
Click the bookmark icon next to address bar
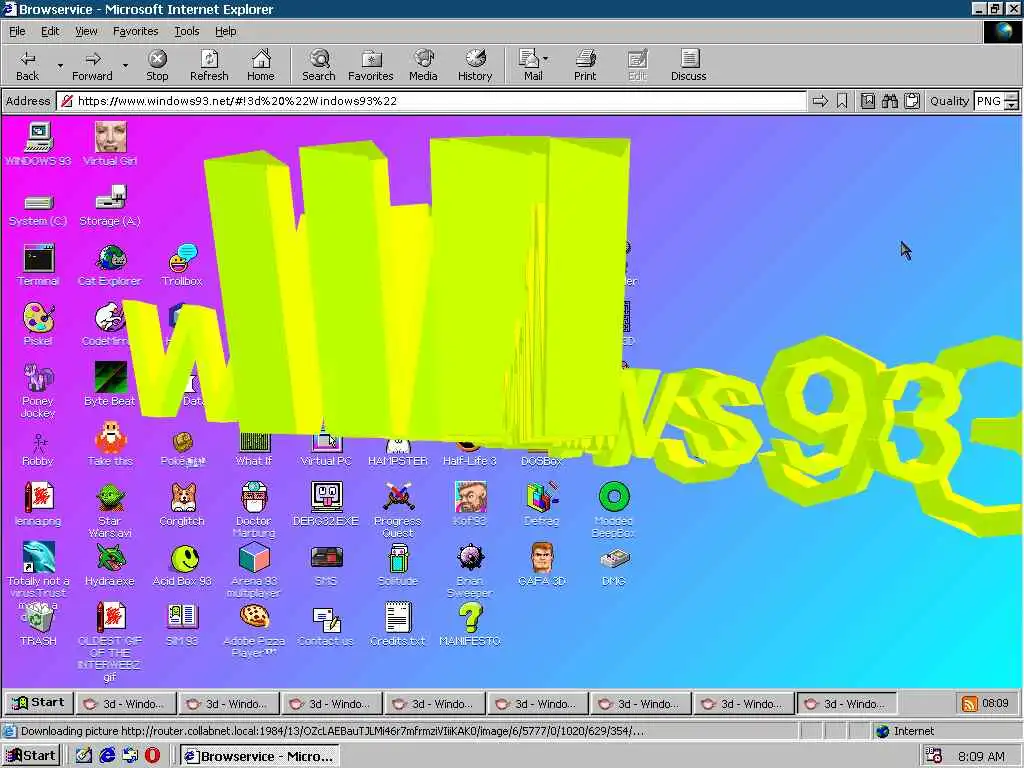(x=842, y=101)
